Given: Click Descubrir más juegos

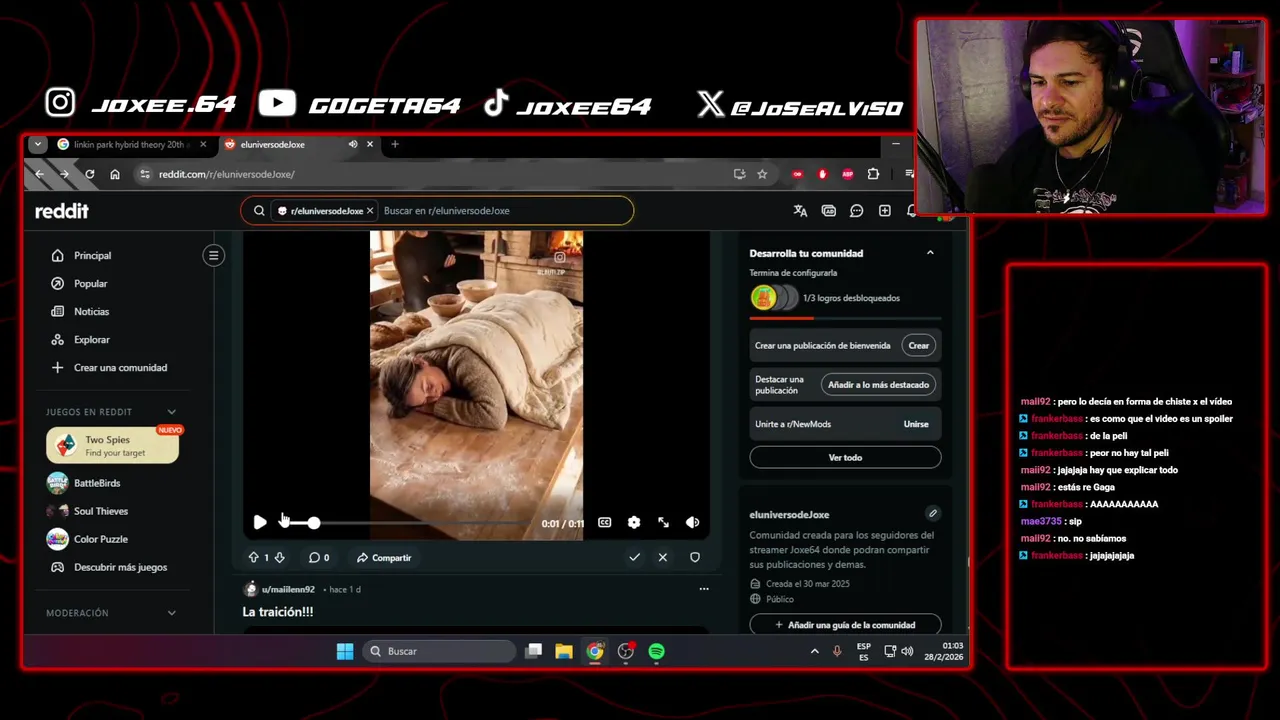Looking at the screenshot, I should 120,567.
